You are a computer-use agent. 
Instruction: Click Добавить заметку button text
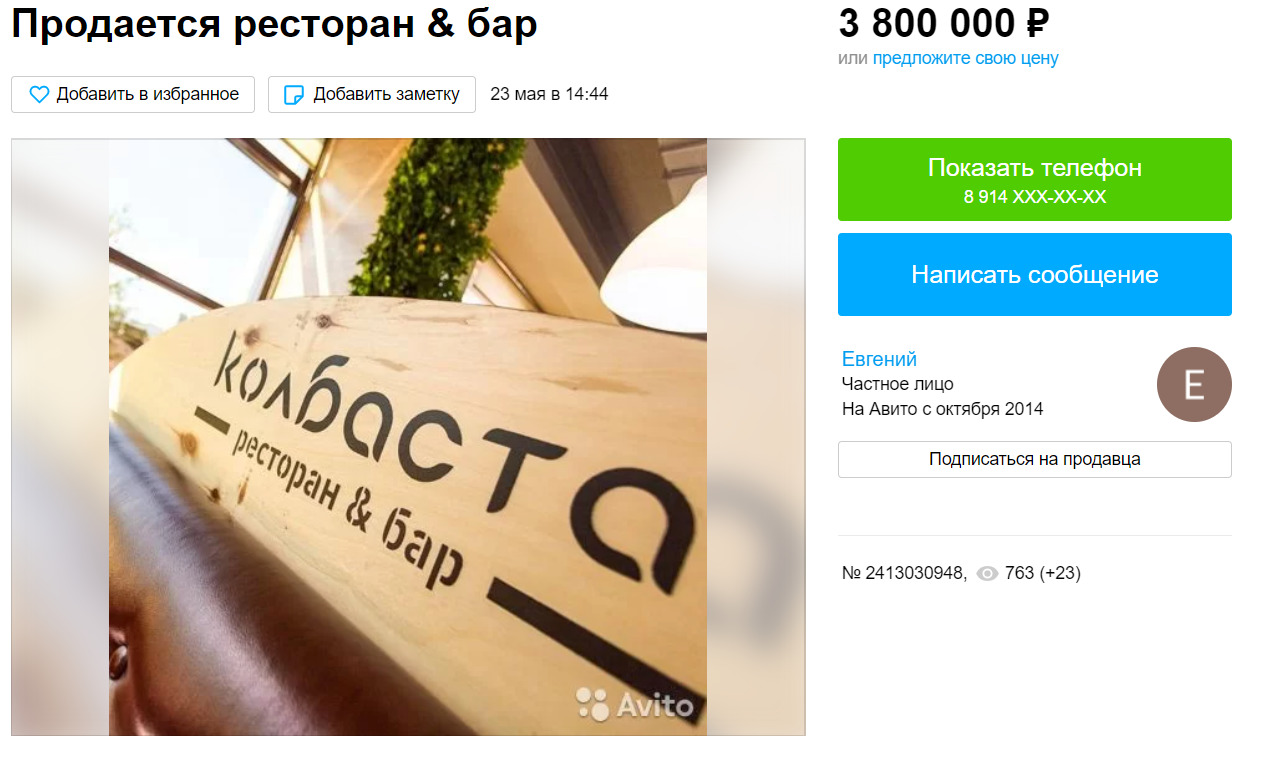386,95
